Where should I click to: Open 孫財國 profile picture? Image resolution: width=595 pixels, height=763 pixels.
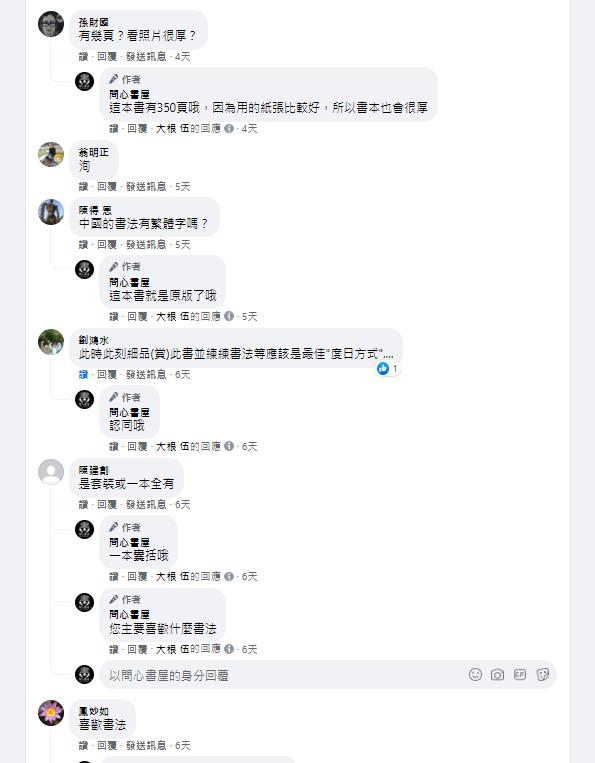[x=51, y=24]
